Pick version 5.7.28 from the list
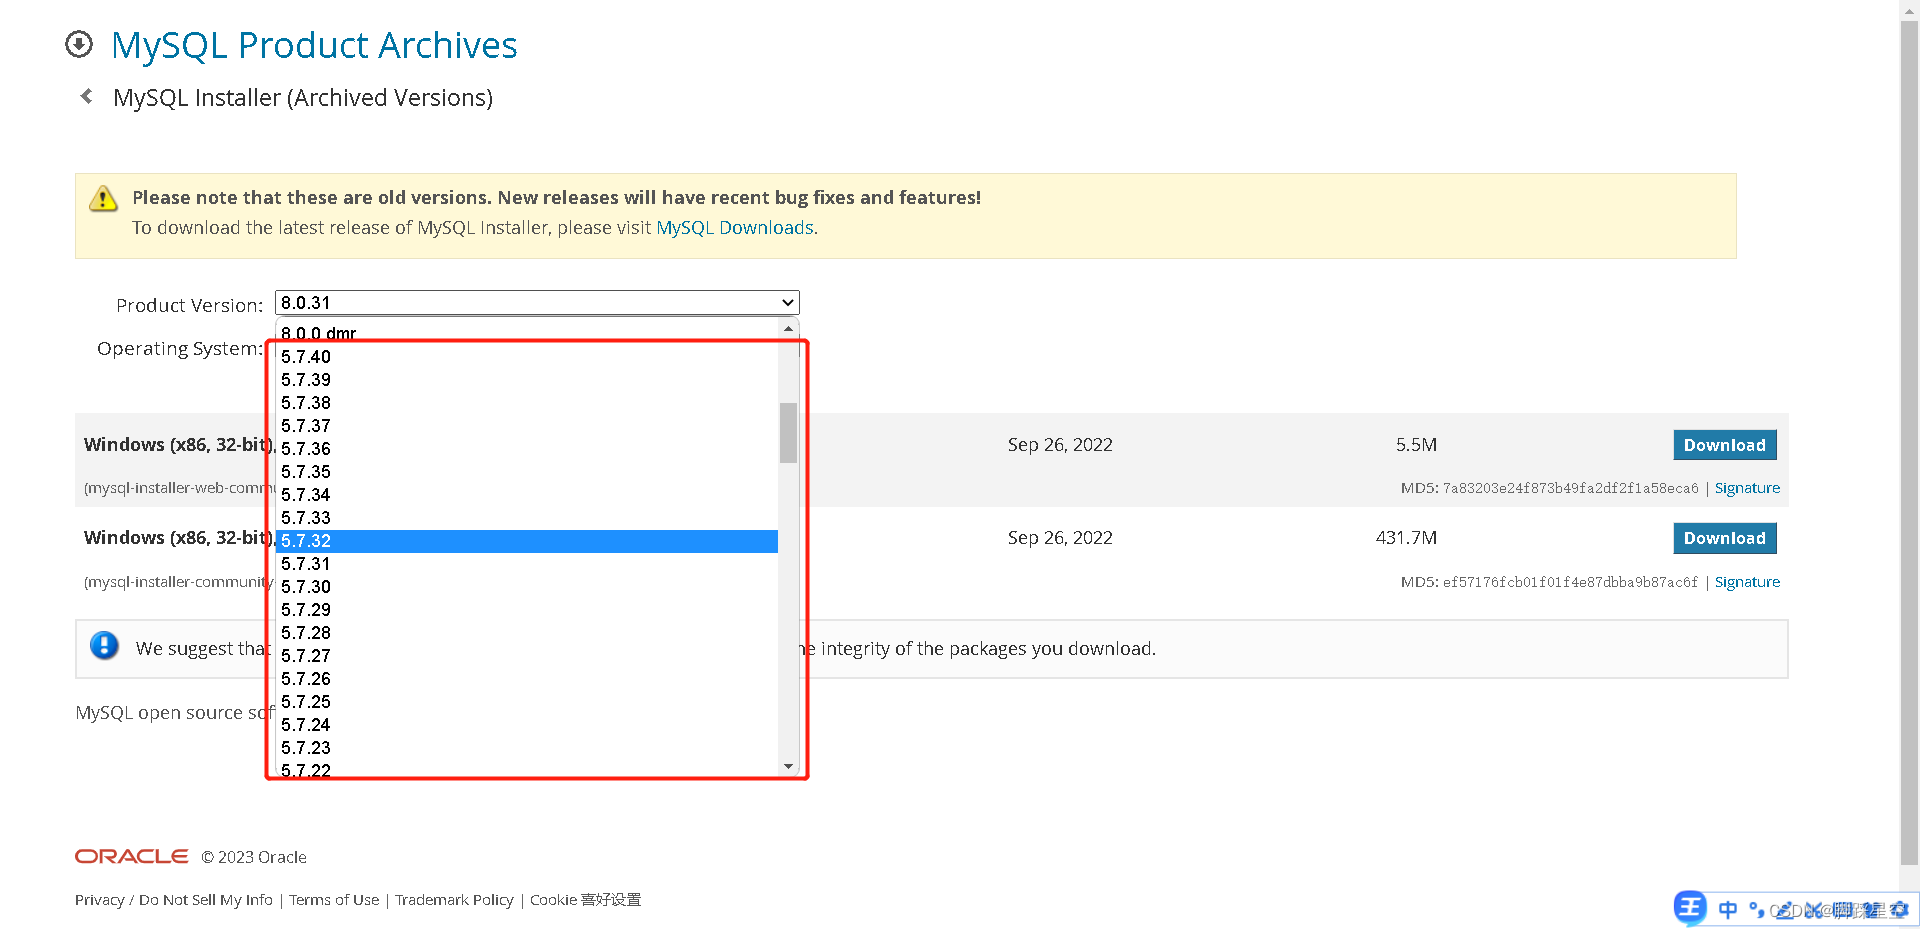 pos(527,633)
